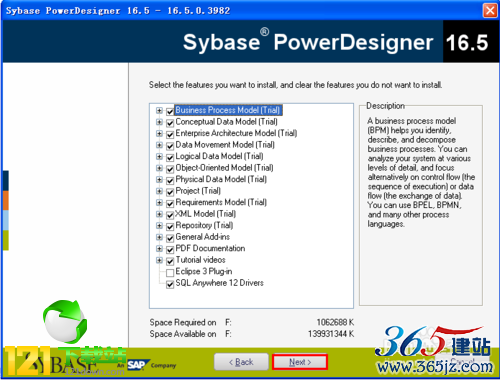Toggle the PDF Documentation checkbox
The width and height of the screenshot is (500, 380).
pos(170,250)
